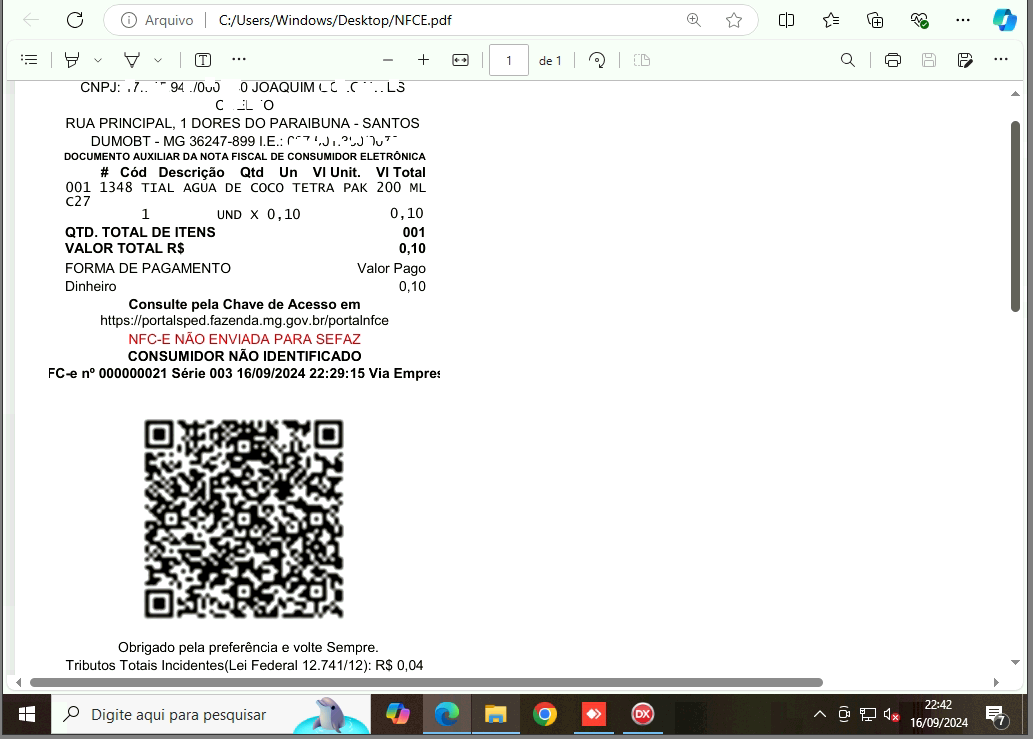Click 'Dinheiro' payment method text
The width and height of the screenshot is (1033, 739).
click(x=90, y=287)
